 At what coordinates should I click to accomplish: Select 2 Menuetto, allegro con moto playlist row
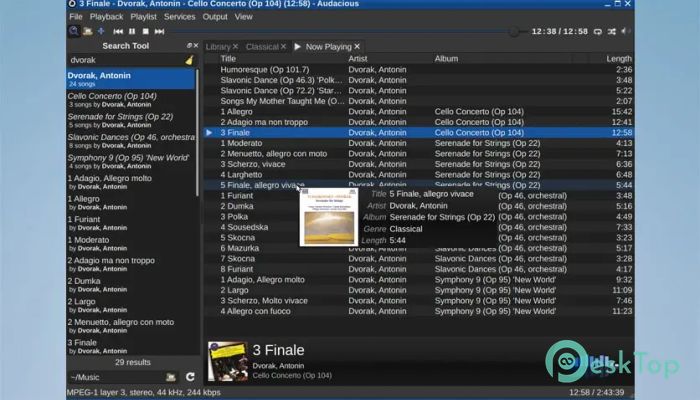tap(419, 154)
